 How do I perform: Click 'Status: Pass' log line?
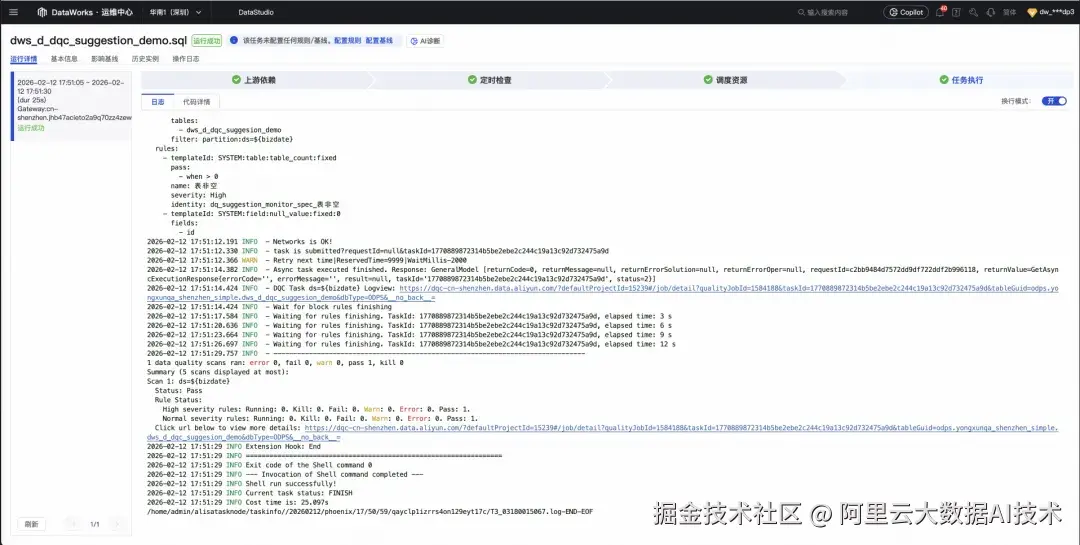[x=178, y=391]
